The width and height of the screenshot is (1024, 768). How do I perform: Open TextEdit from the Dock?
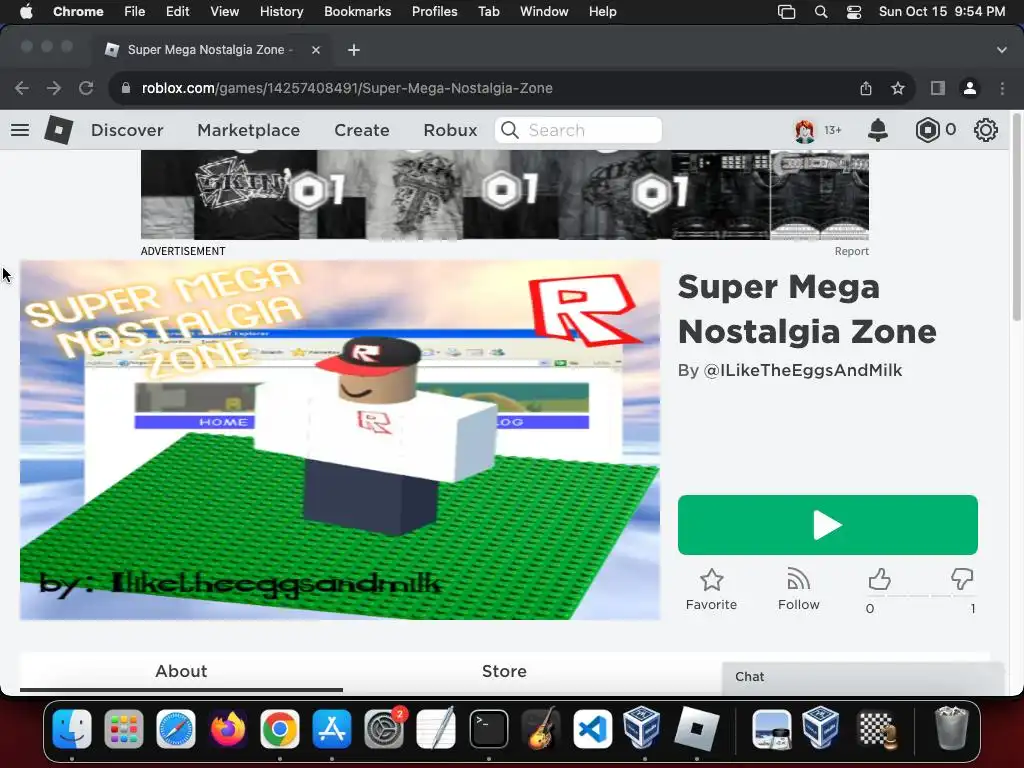[436, 729]
